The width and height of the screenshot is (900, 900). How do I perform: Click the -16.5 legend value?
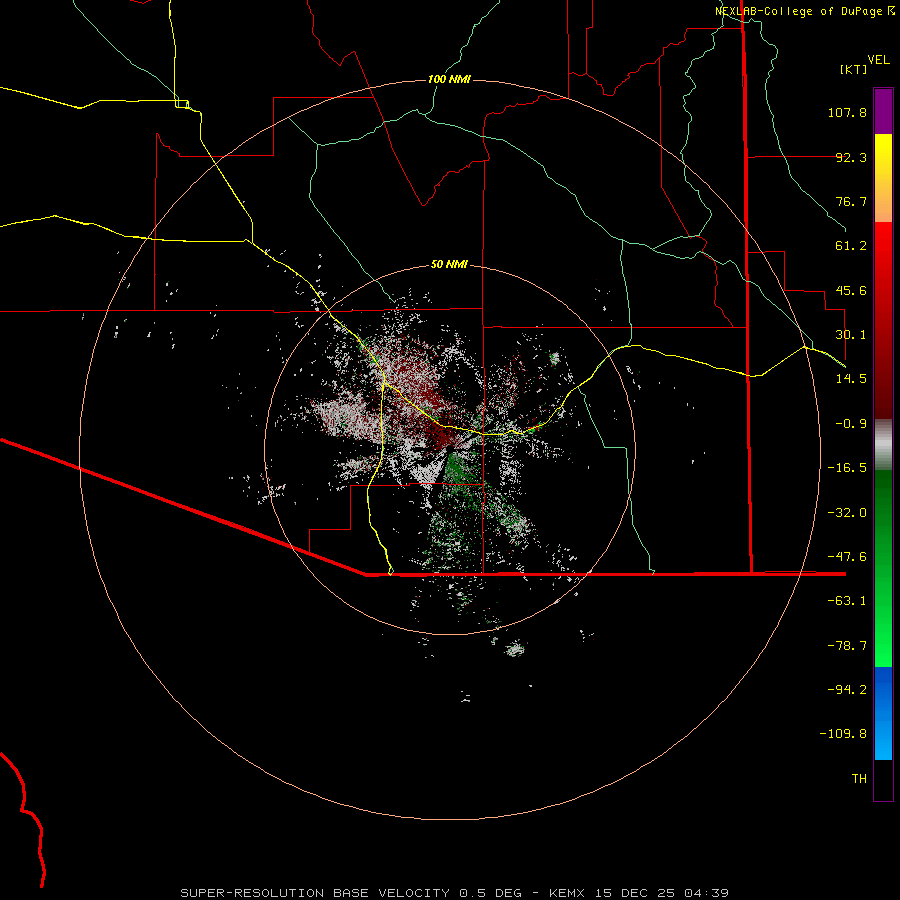(x=847, y=468)
